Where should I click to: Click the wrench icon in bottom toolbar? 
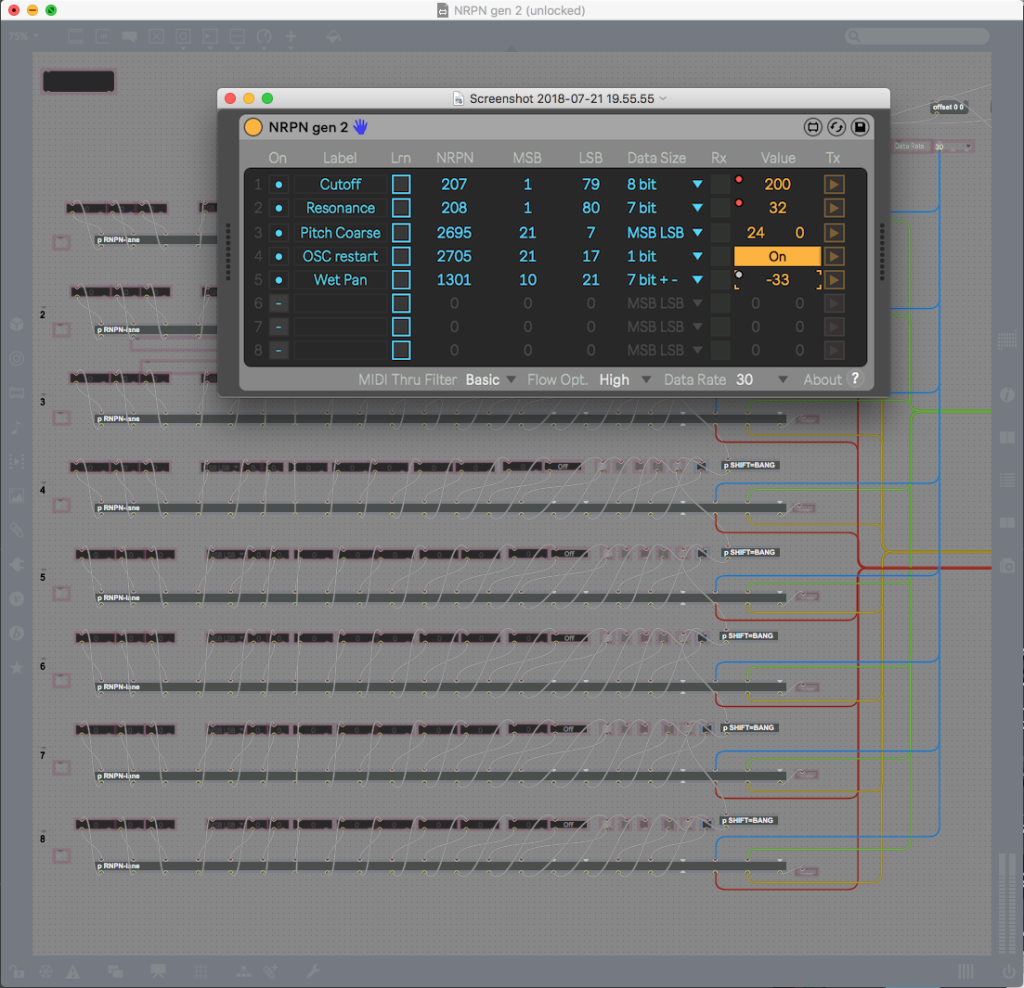point(312,971)
